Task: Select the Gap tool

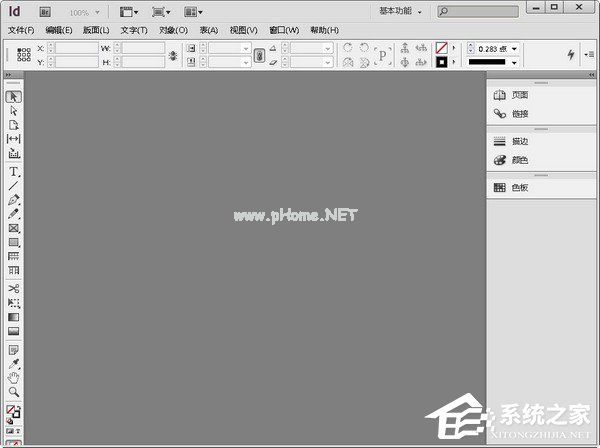Action: point(13,139)
